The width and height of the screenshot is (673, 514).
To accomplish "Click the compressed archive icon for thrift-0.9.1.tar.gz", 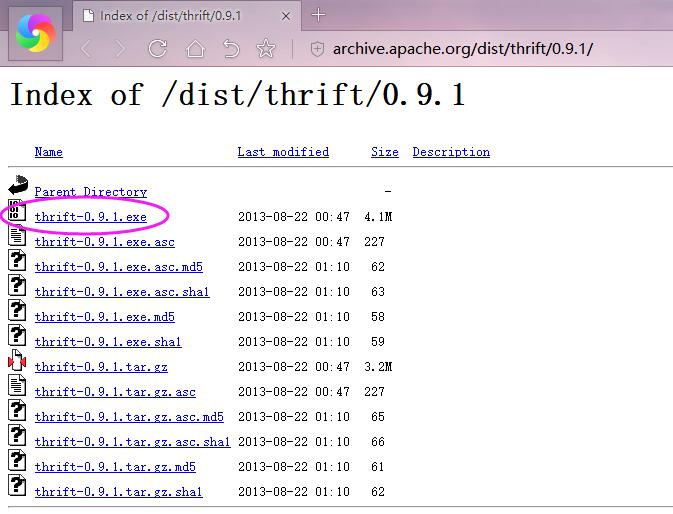I will tap(17, 360).
